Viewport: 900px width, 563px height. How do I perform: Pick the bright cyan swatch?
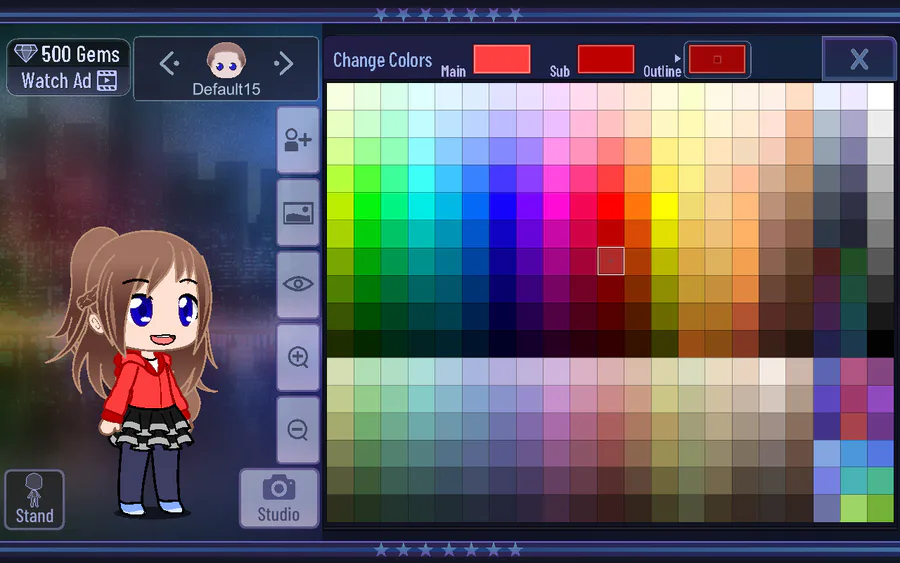(x=421, y=206)
